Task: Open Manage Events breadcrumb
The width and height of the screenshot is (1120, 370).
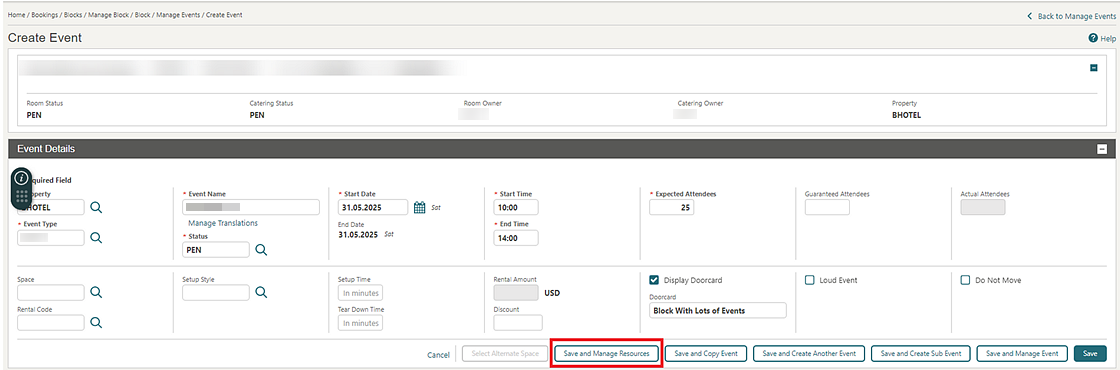Action: (179, 15)
